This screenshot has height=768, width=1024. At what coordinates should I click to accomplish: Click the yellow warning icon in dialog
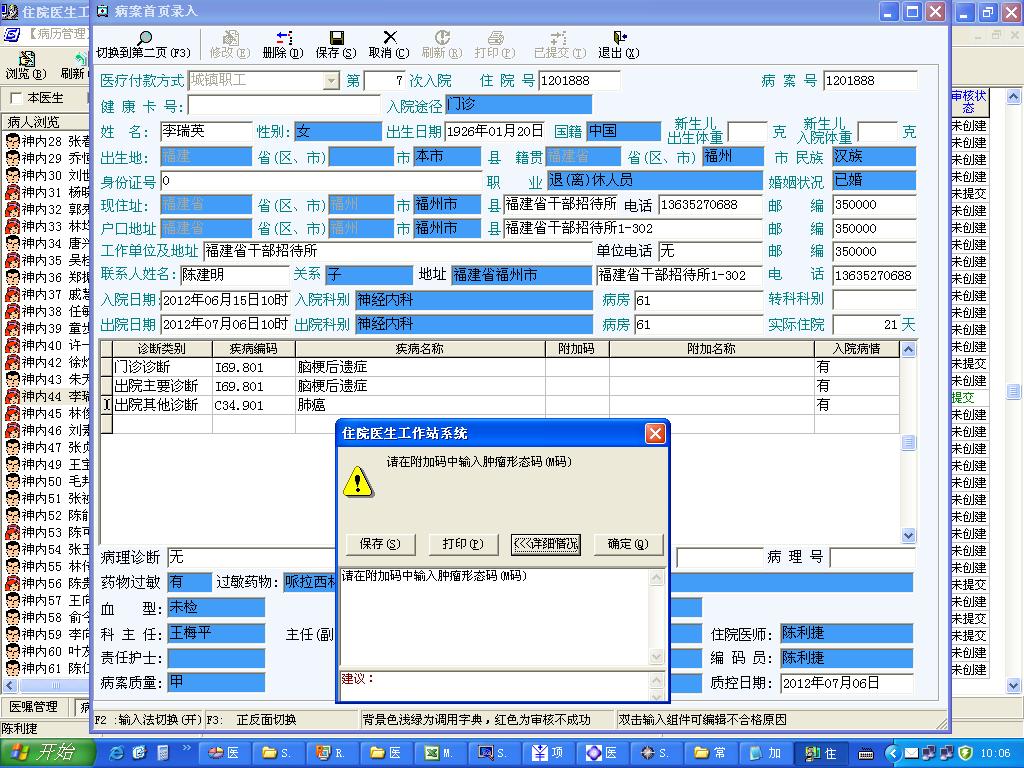[358, 483]
